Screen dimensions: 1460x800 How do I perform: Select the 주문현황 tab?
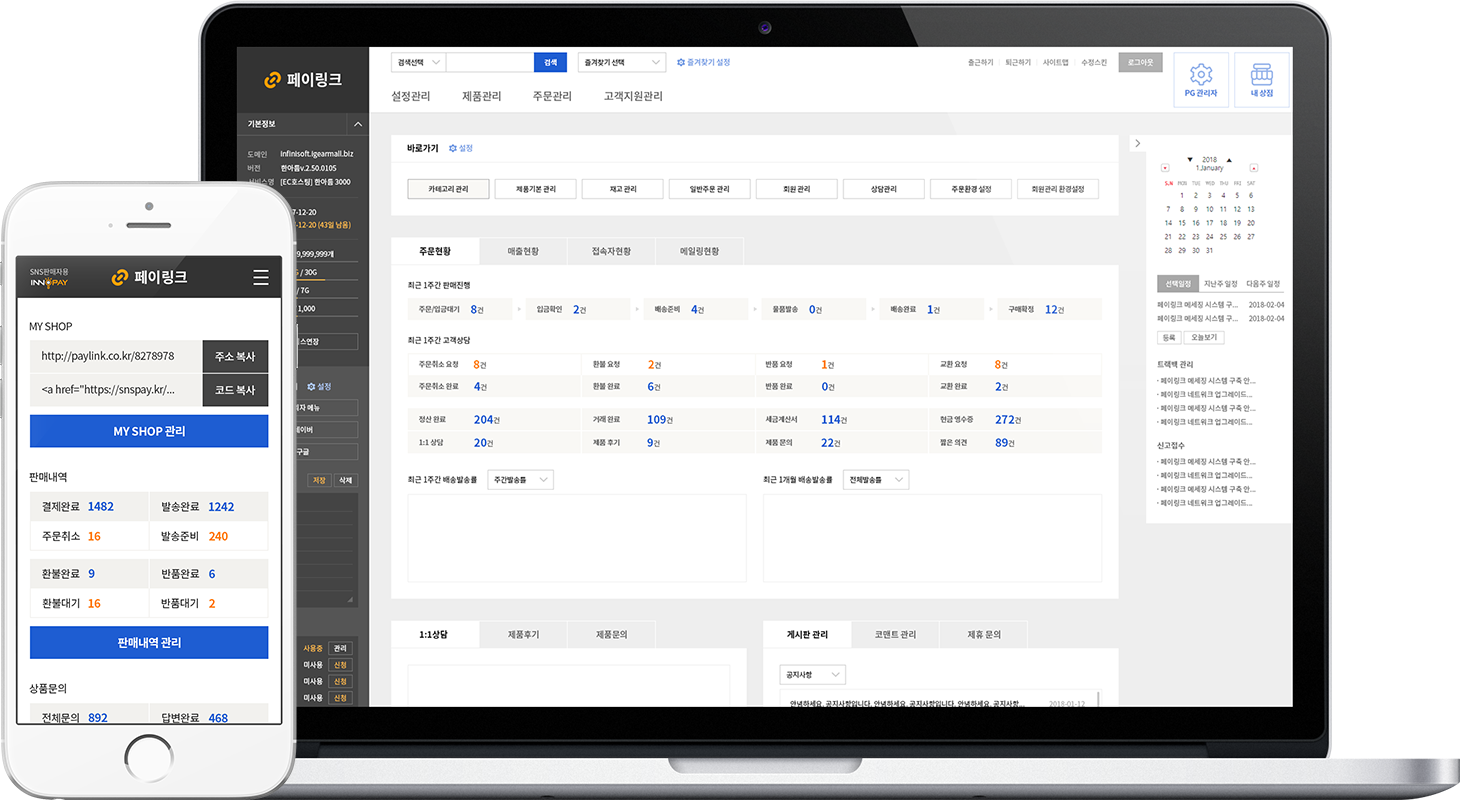435,251
